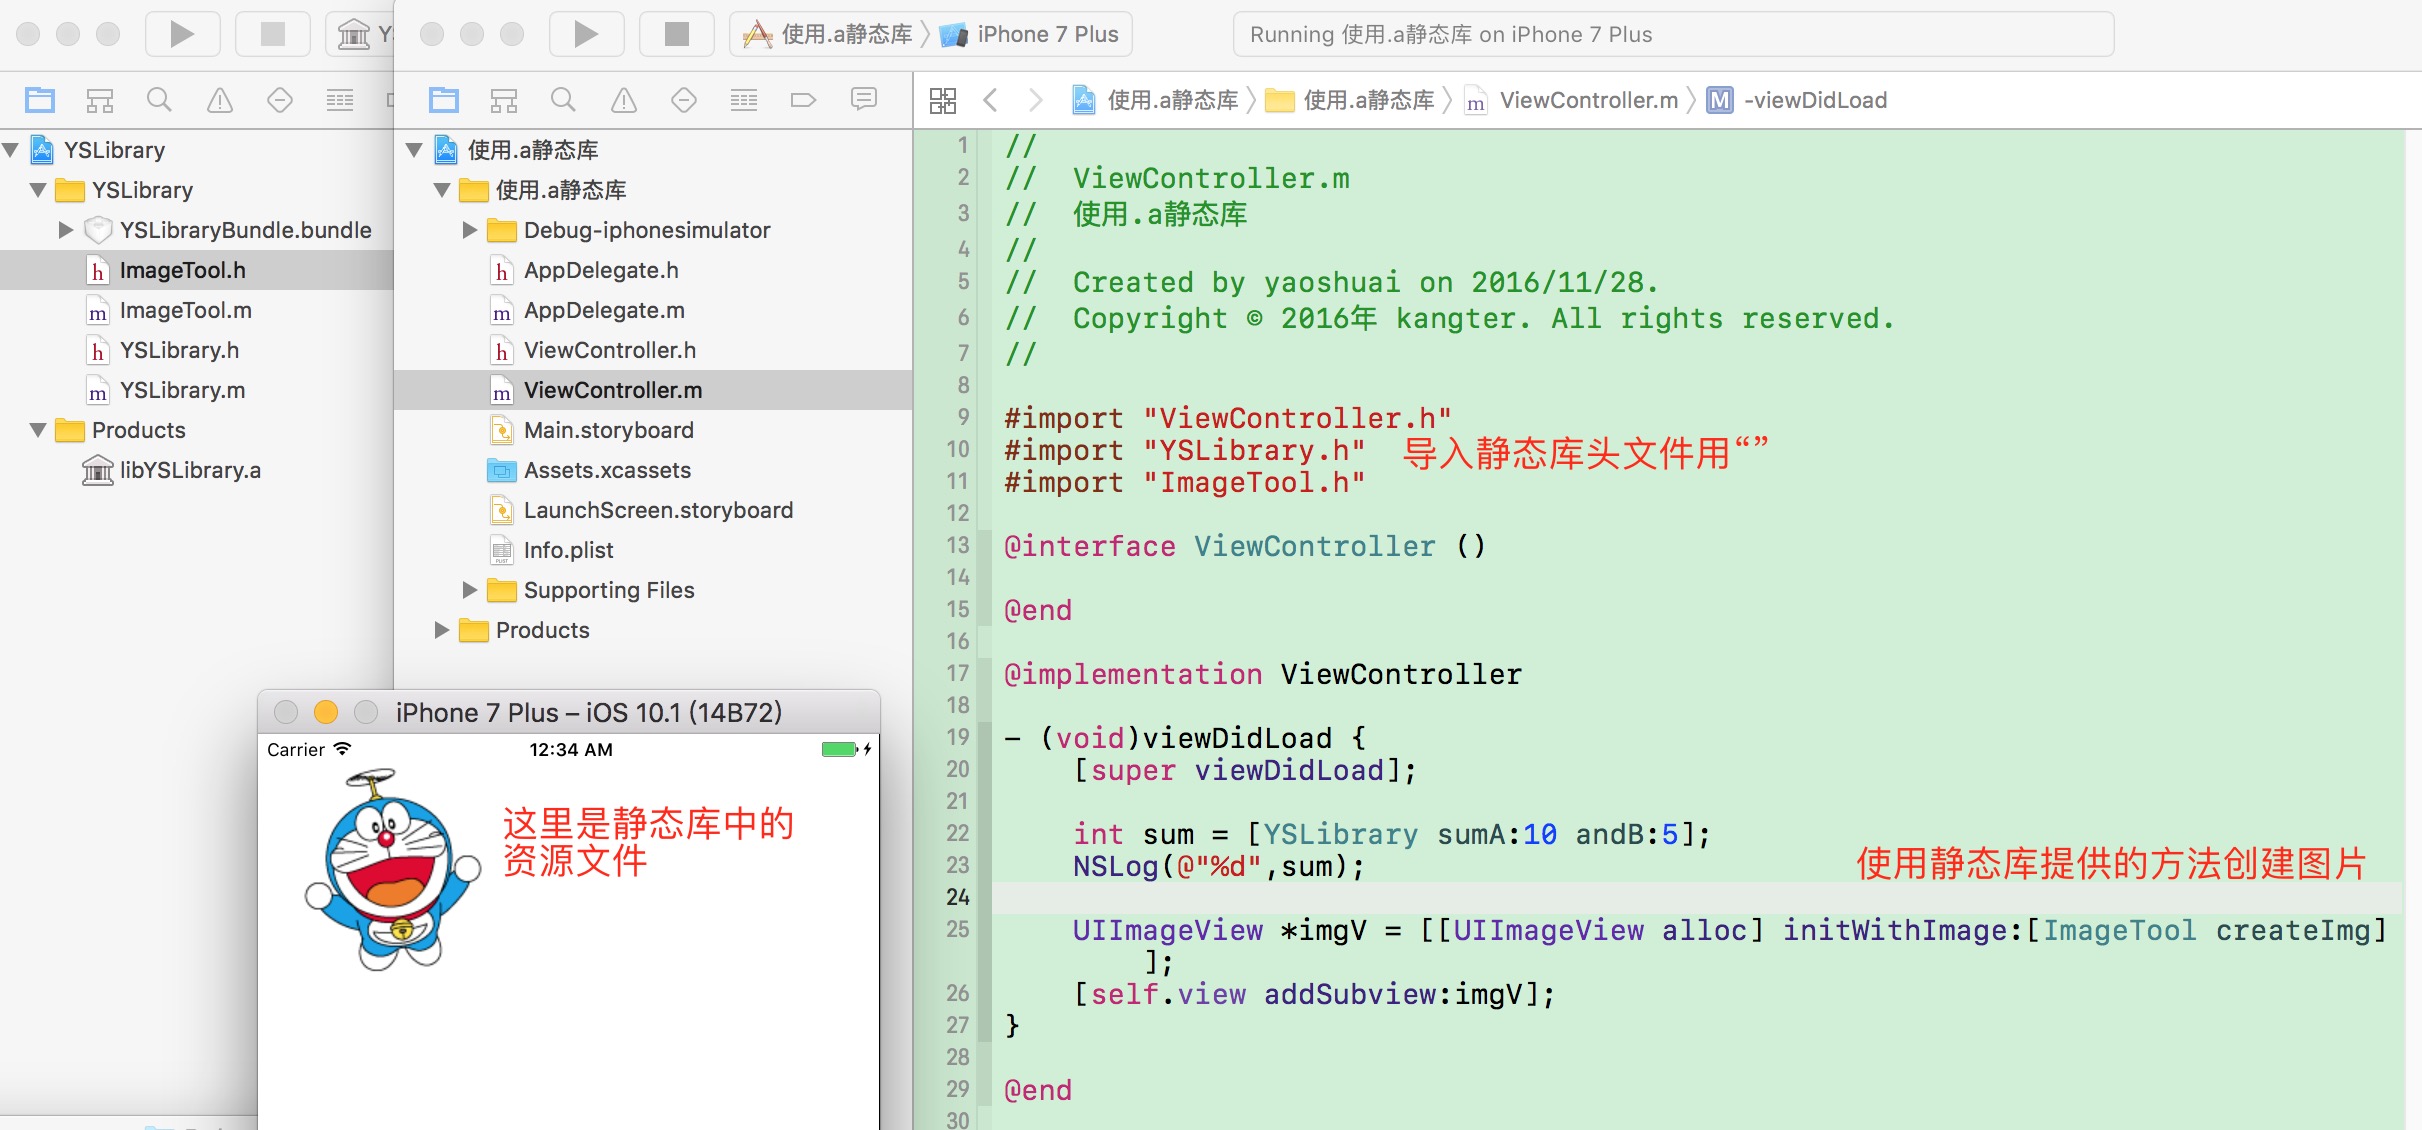Show Debug navigator in front window

click(743, 99)
